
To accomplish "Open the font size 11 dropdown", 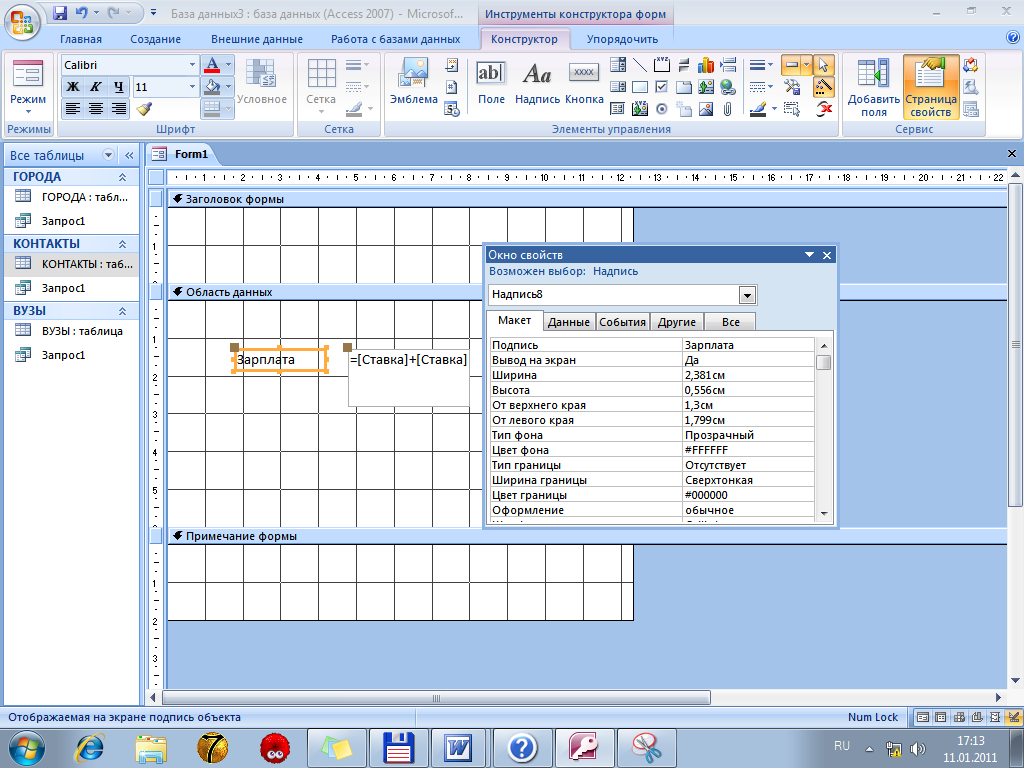I will [x=192, y=87].
